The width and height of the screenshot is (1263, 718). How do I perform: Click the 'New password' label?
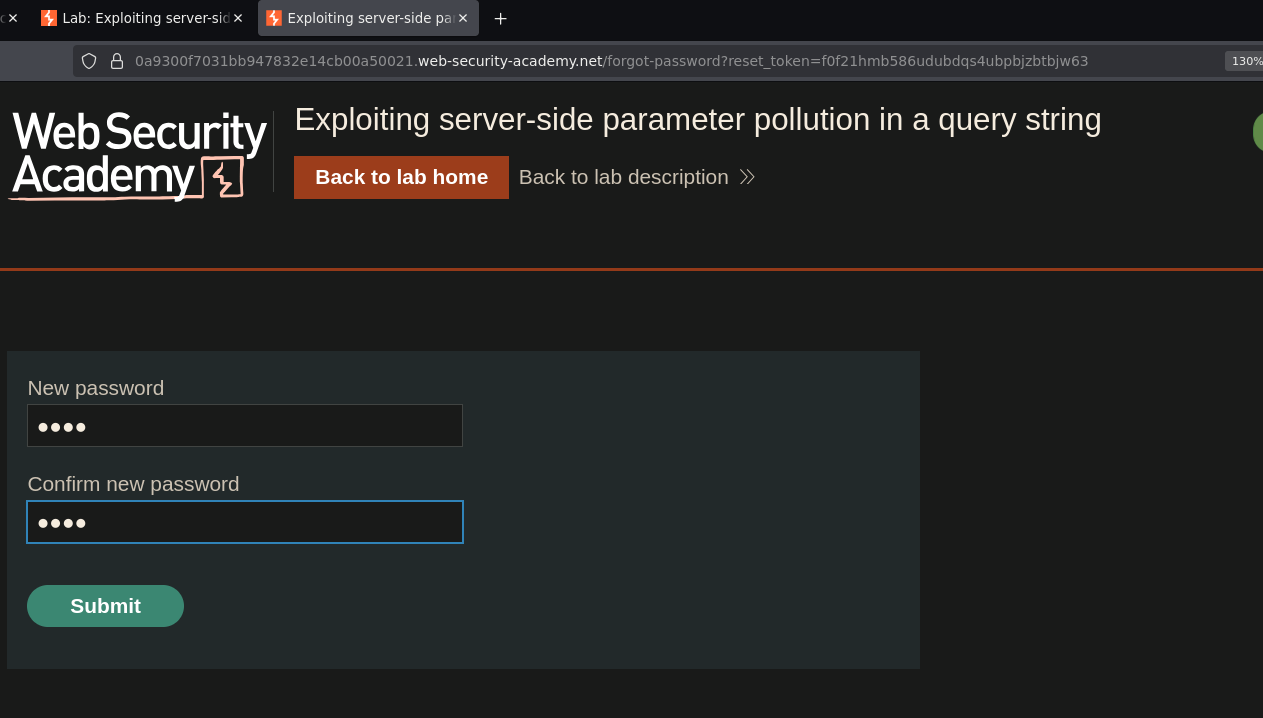(x=96, y=388)
